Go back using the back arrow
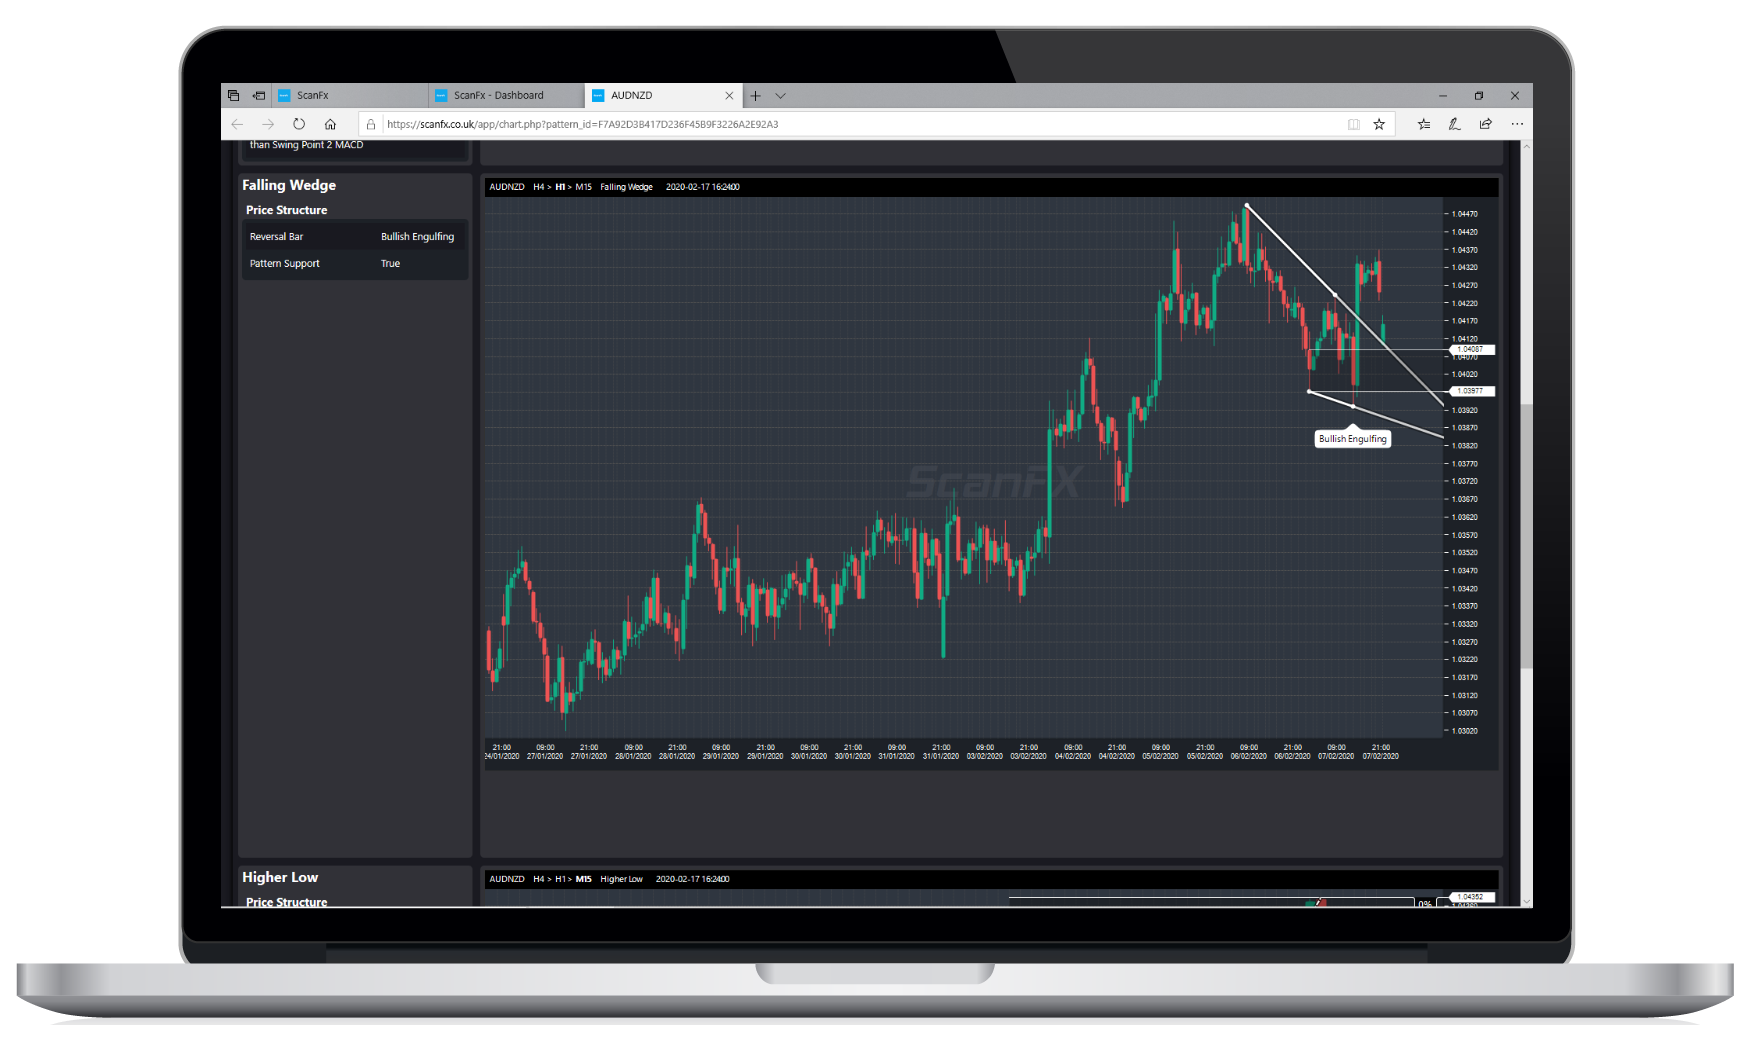The width and height of the screenshot is (1751, 1050). point(237,124)
